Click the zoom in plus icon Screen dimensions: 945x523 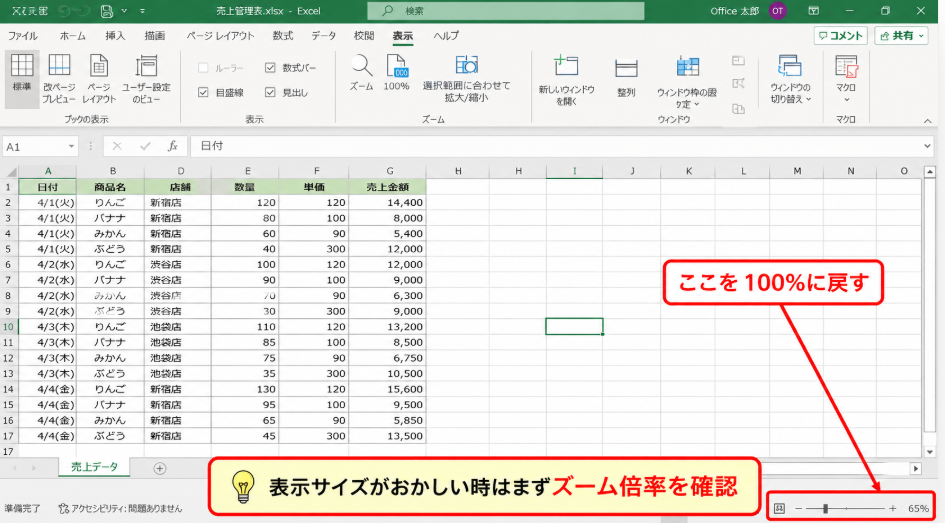[893, 509]
